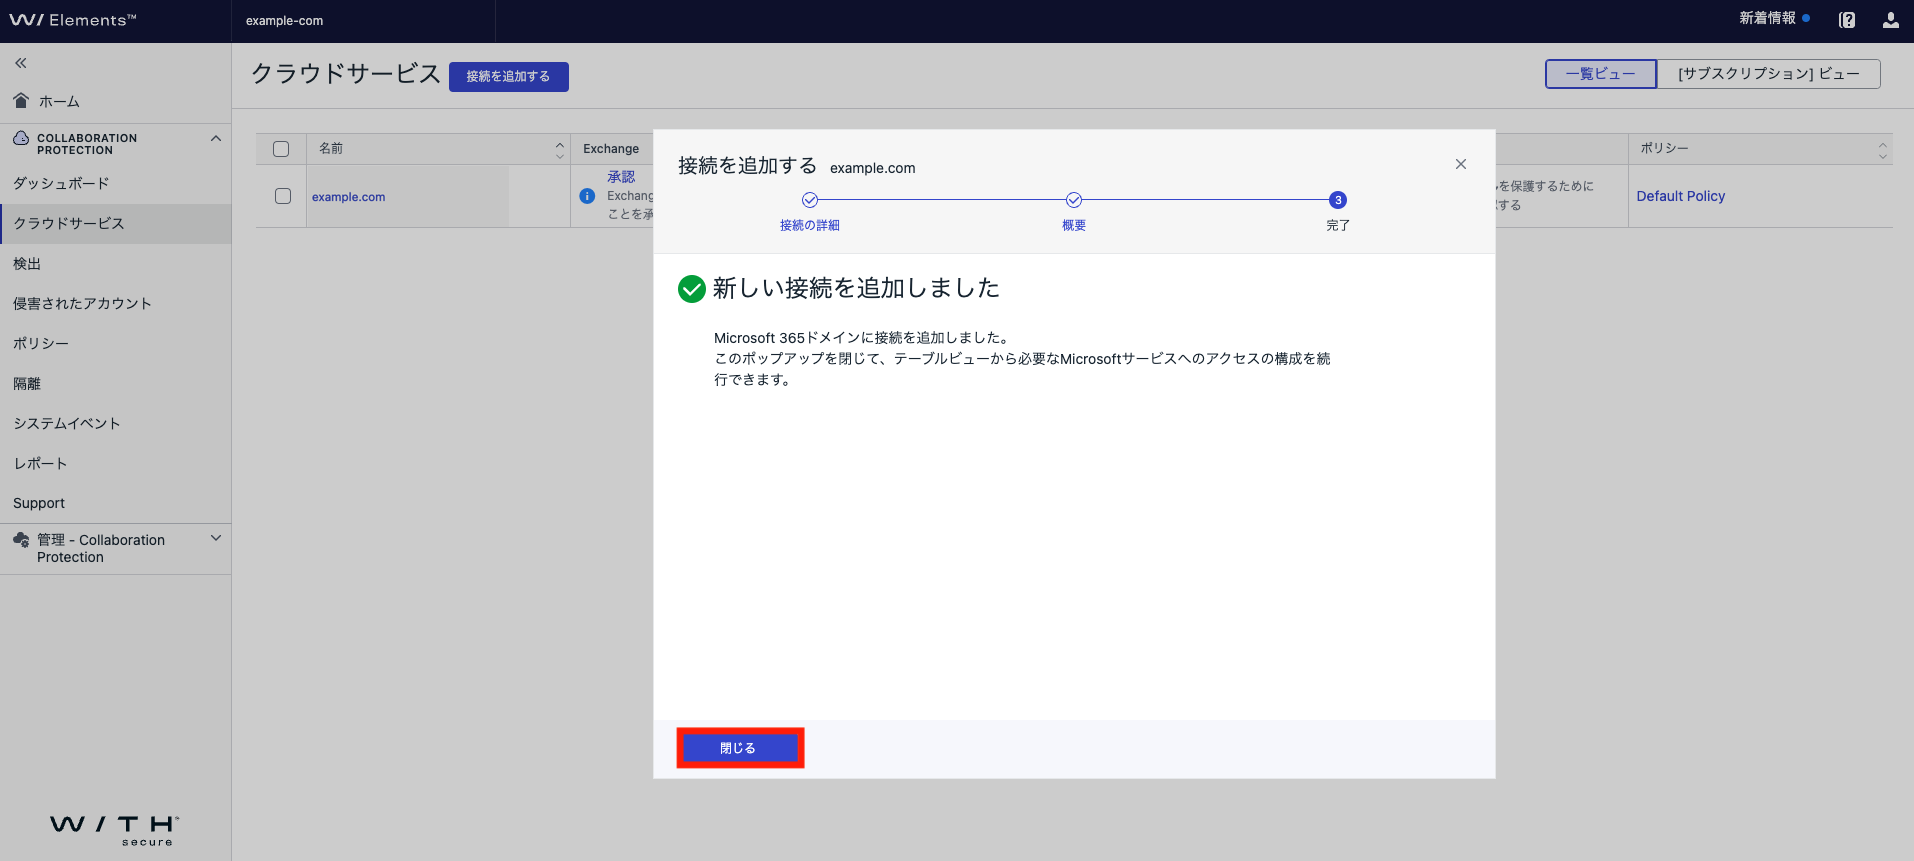This screenshot has width=1914, height=861.
Task: Click the blue info icon in Exchange column
Action: click(x=587, y=196)
